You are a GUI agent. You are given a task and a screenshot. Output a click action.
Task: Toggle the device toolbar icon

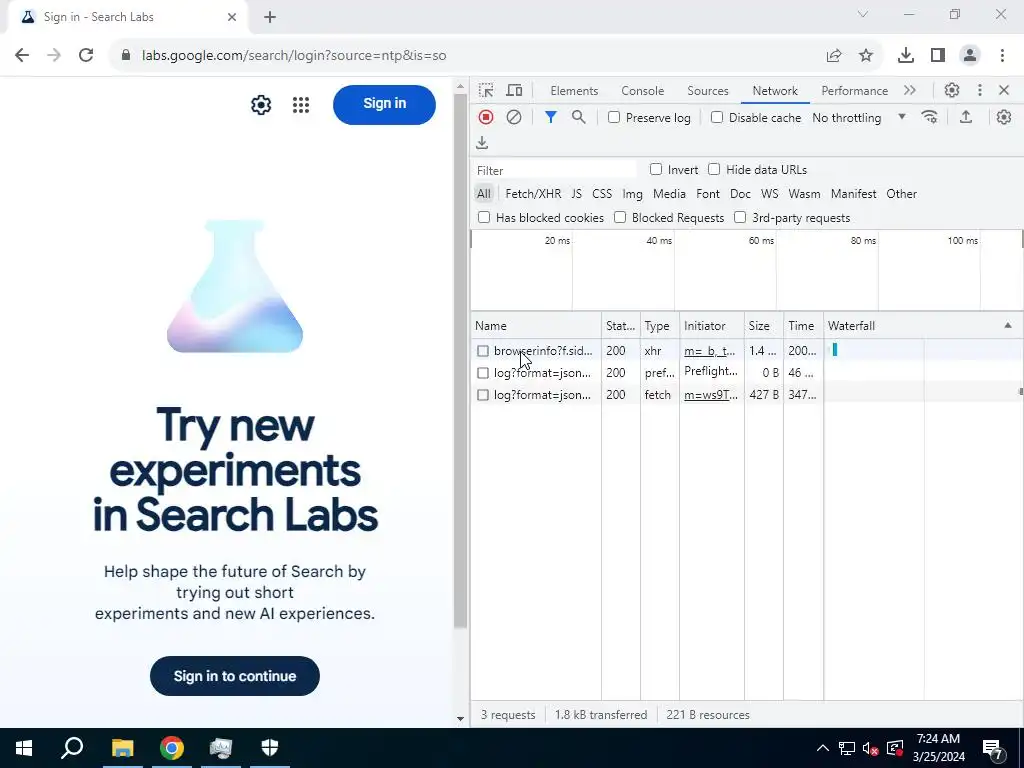[515, 90]
